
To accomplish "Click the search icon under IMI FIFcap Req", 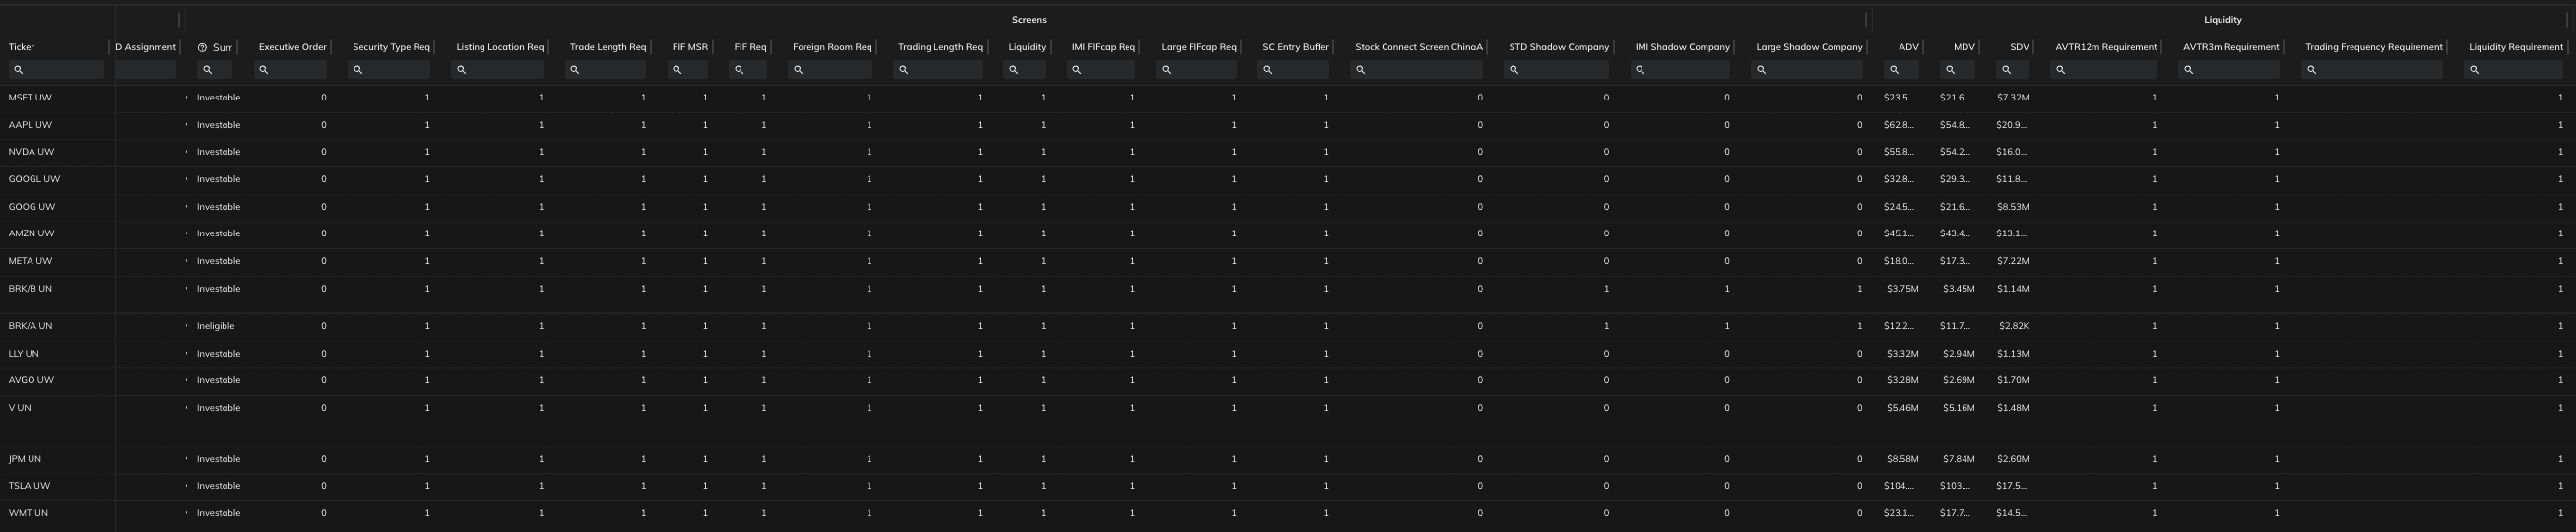I will [x=1077, y=70].
